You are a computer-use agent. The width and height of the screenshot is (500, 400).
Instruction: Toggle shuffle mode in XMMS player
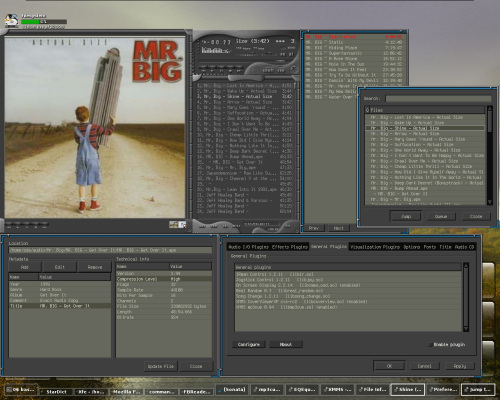(x=268, y=71)
